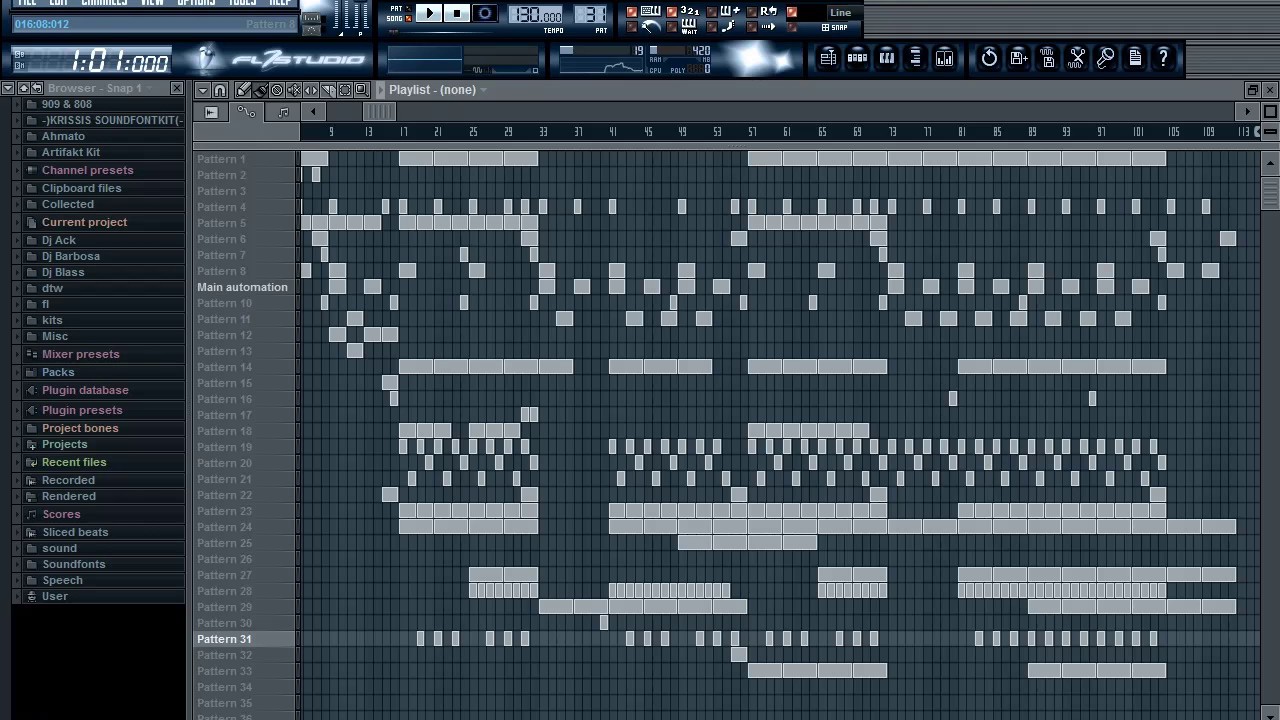Open the Browser view button
1280x720 pixels.
(915, 58)
